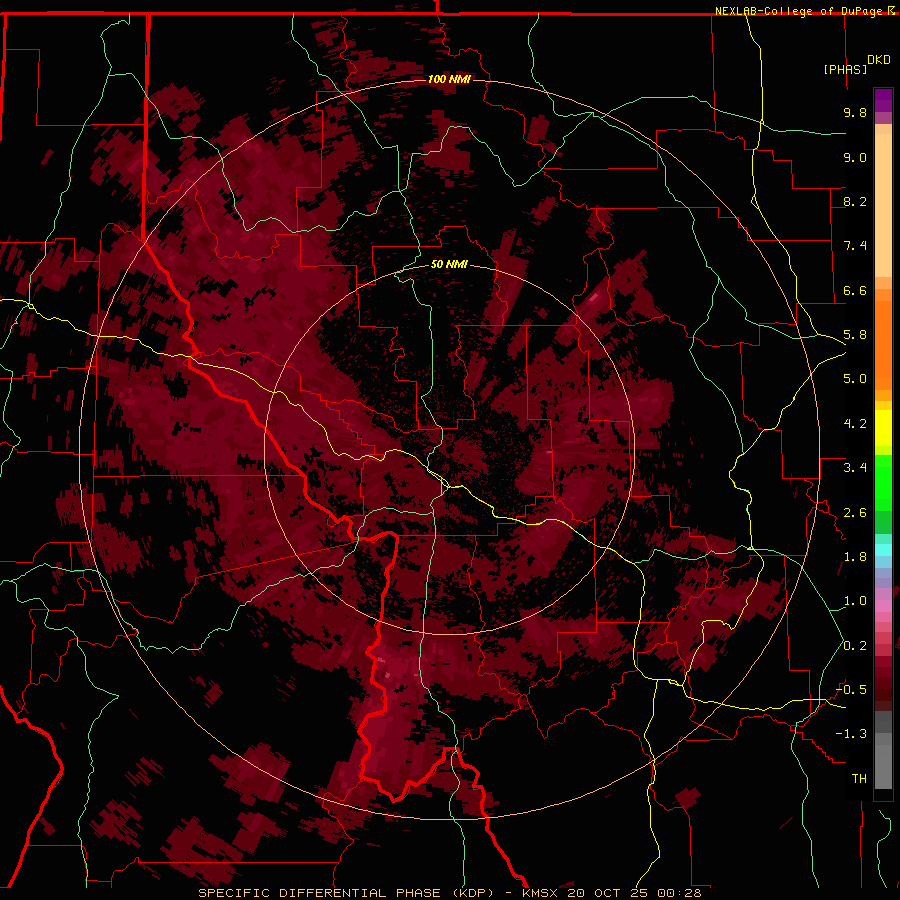Click the '-0.5' scale value label
This screenshot has width=900, height=900.
coord(851,690)
